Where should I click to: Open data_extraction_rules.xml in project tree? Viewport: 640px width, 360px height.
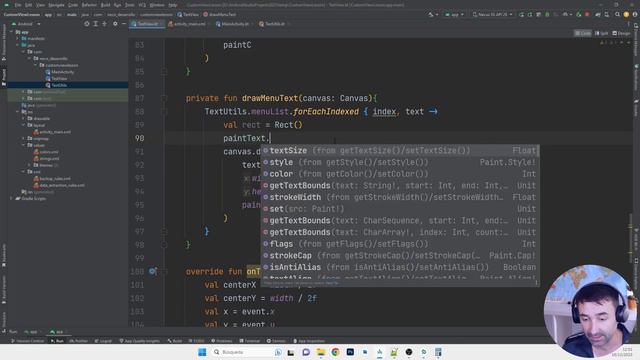59,185
